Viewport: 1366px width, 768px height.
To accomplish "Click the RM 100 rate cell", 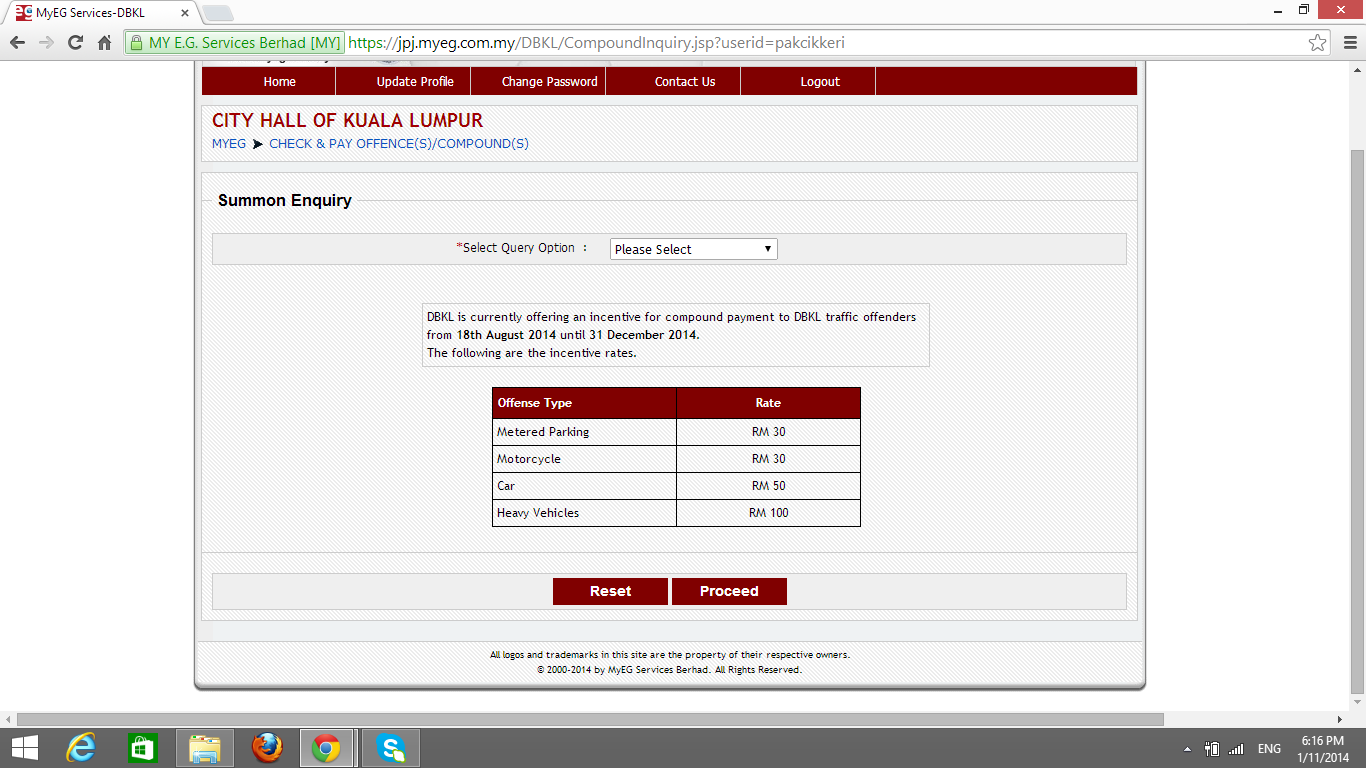I will [768, 513].
